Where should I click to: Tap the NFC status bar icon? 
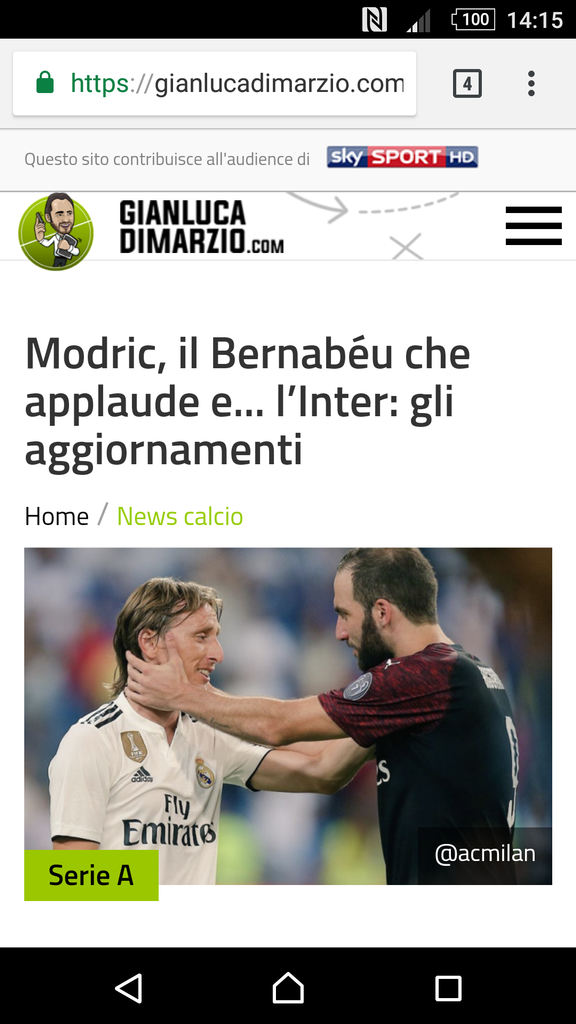[x=374, y=20]
